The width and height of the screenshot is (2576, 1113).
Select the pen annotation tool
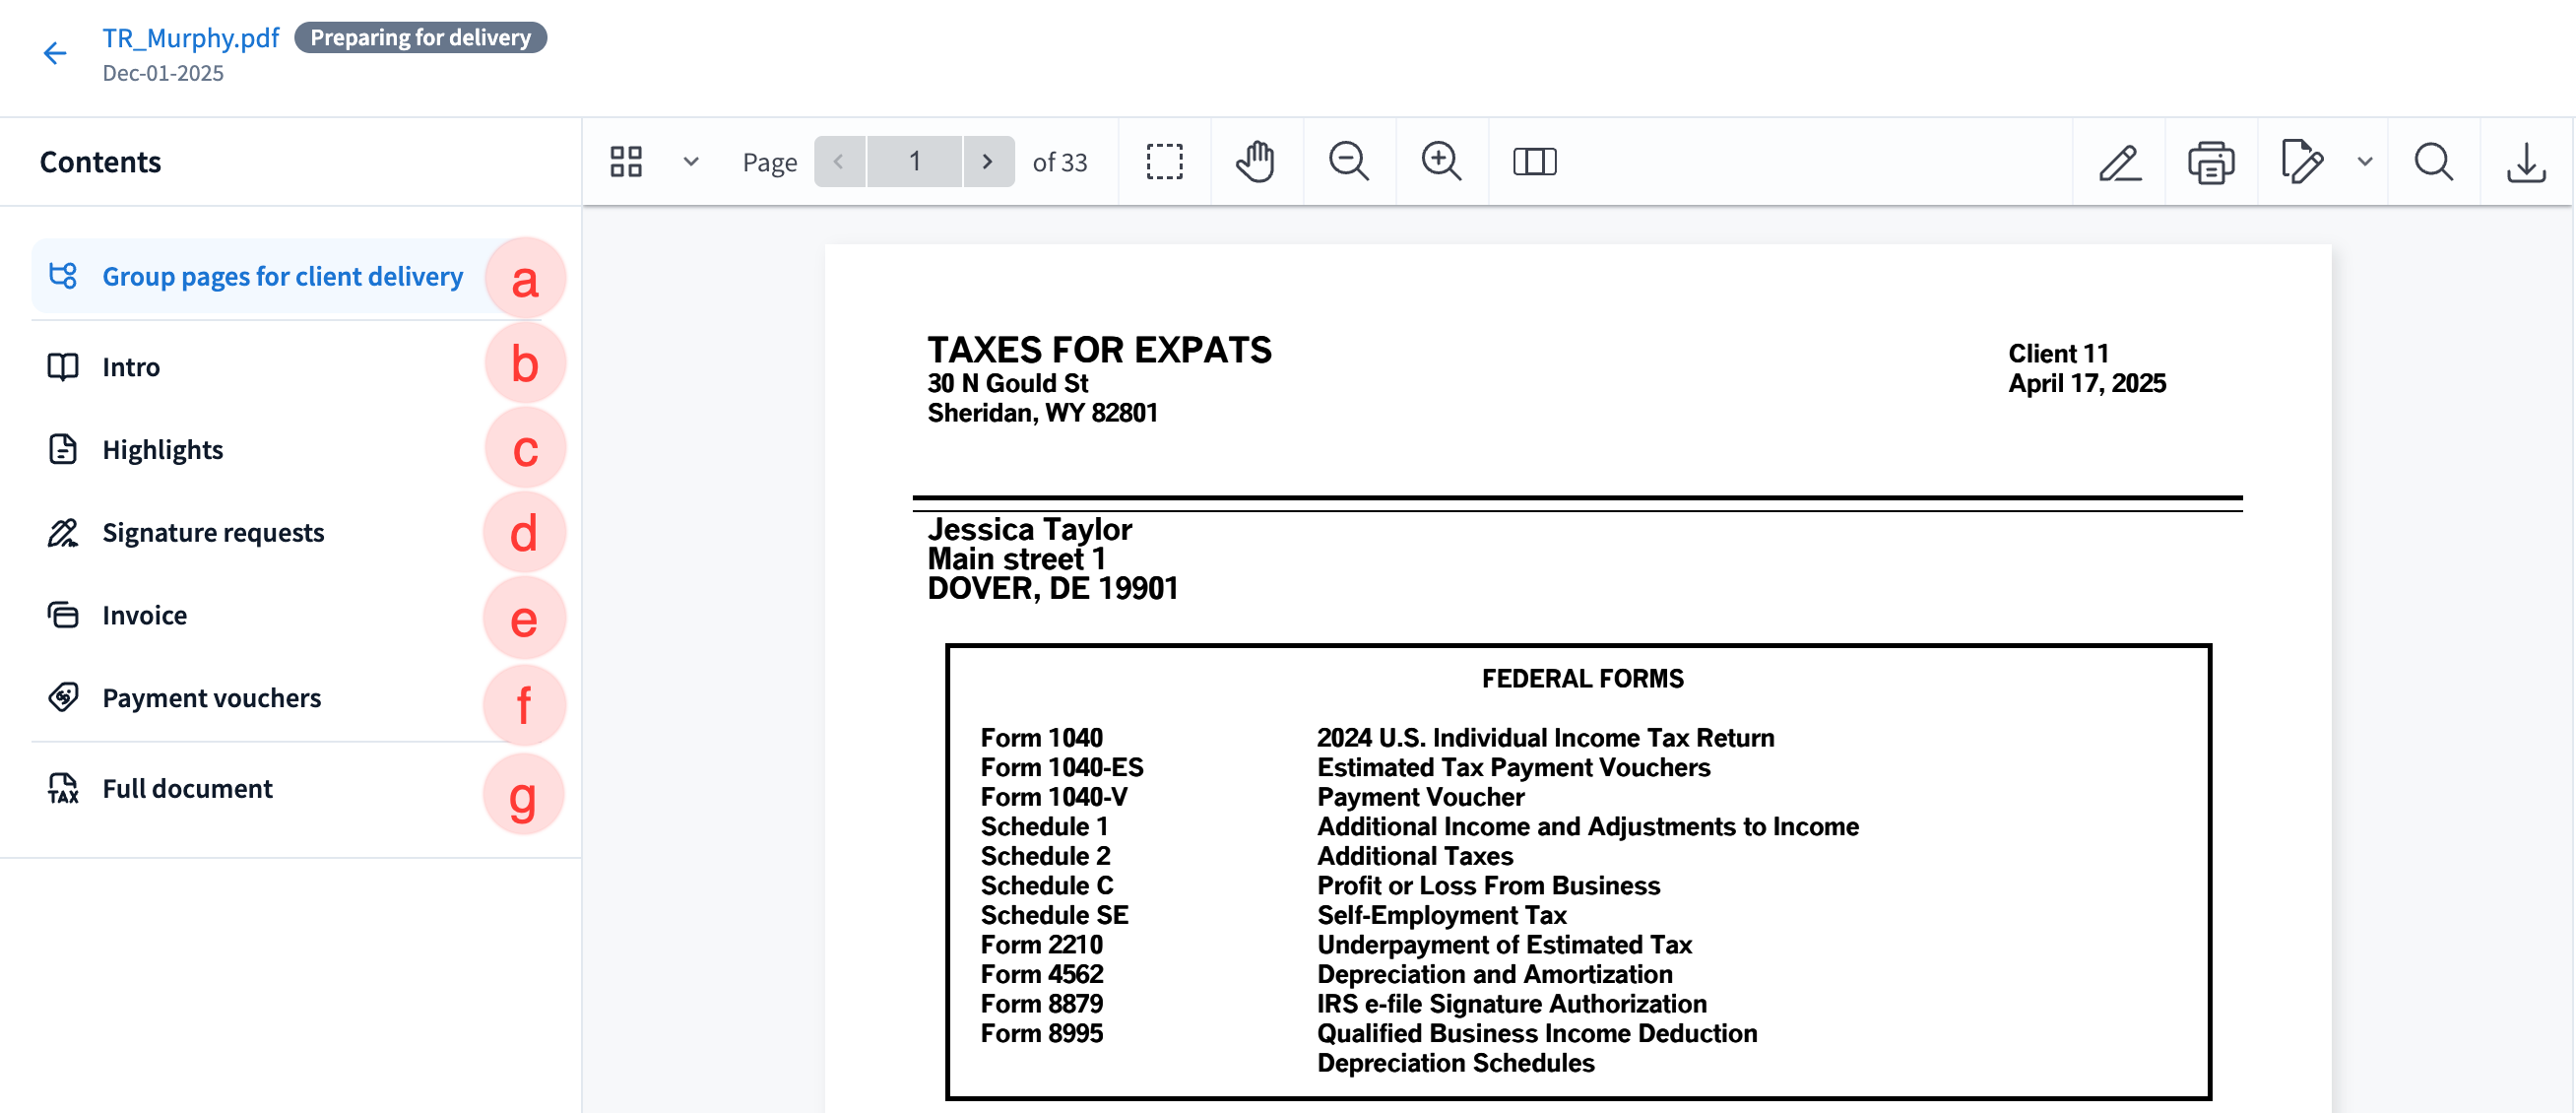tap(2120, 162)
